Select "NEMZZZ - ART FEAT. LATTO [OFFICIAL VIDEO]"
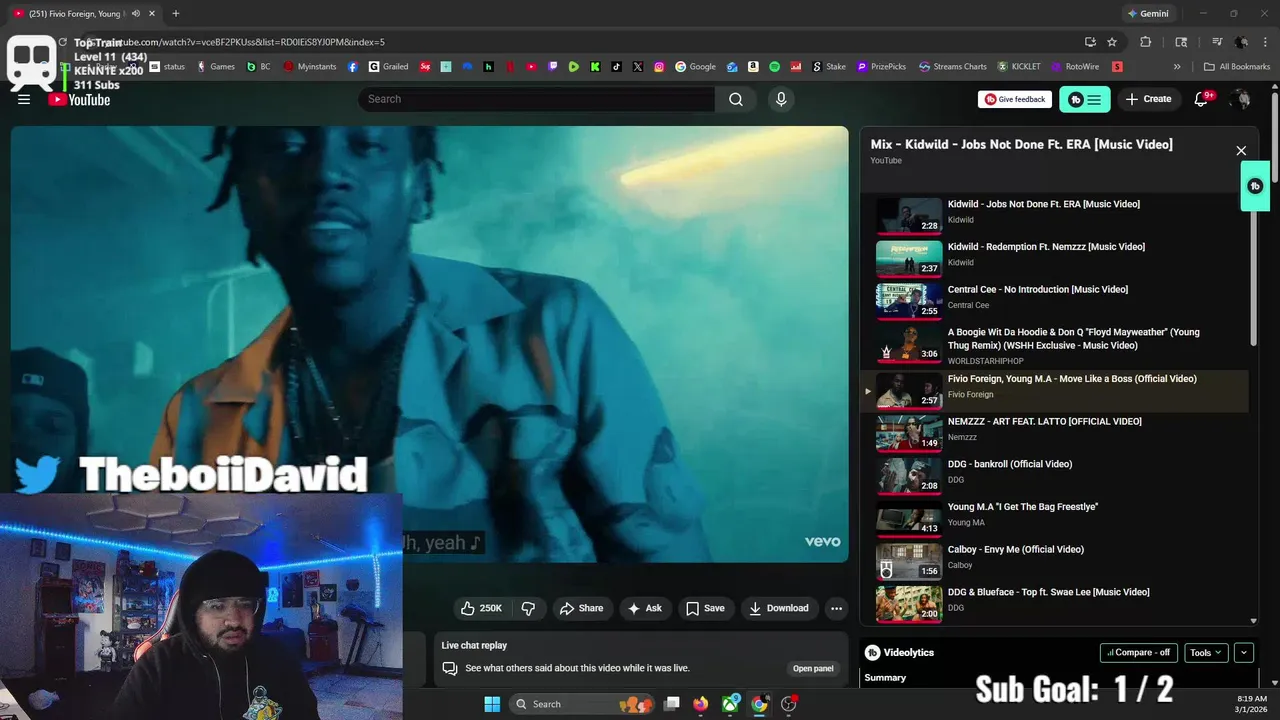Image resolution: width=1280 pixels, height=720 pixels. (1044, 422)
